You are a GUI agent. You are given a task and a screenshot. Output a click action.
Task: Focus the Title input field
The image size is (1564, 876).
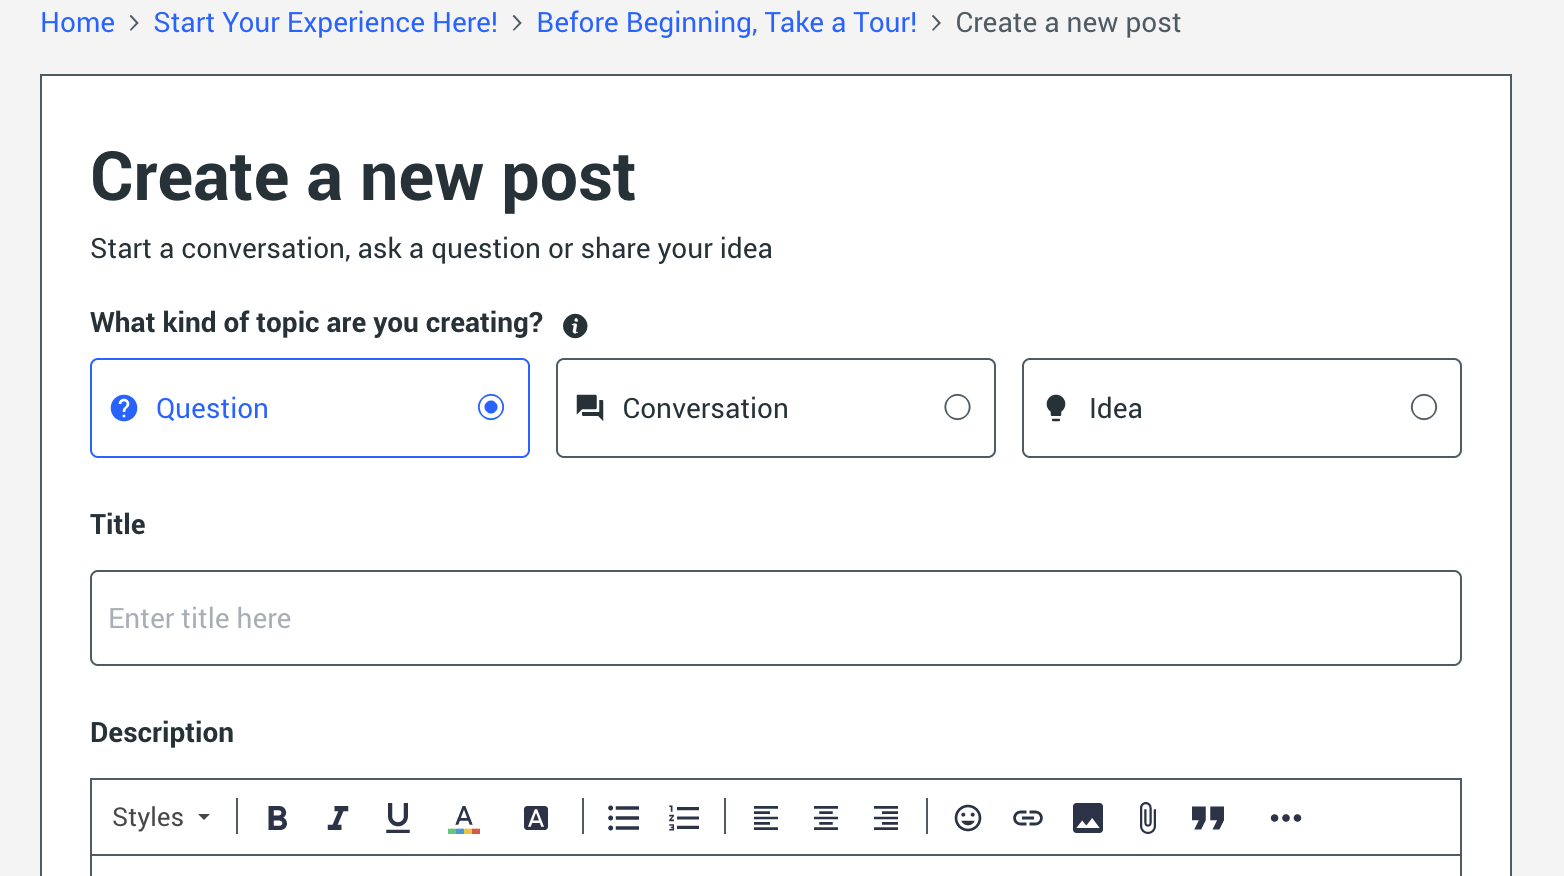pos(776,618)
